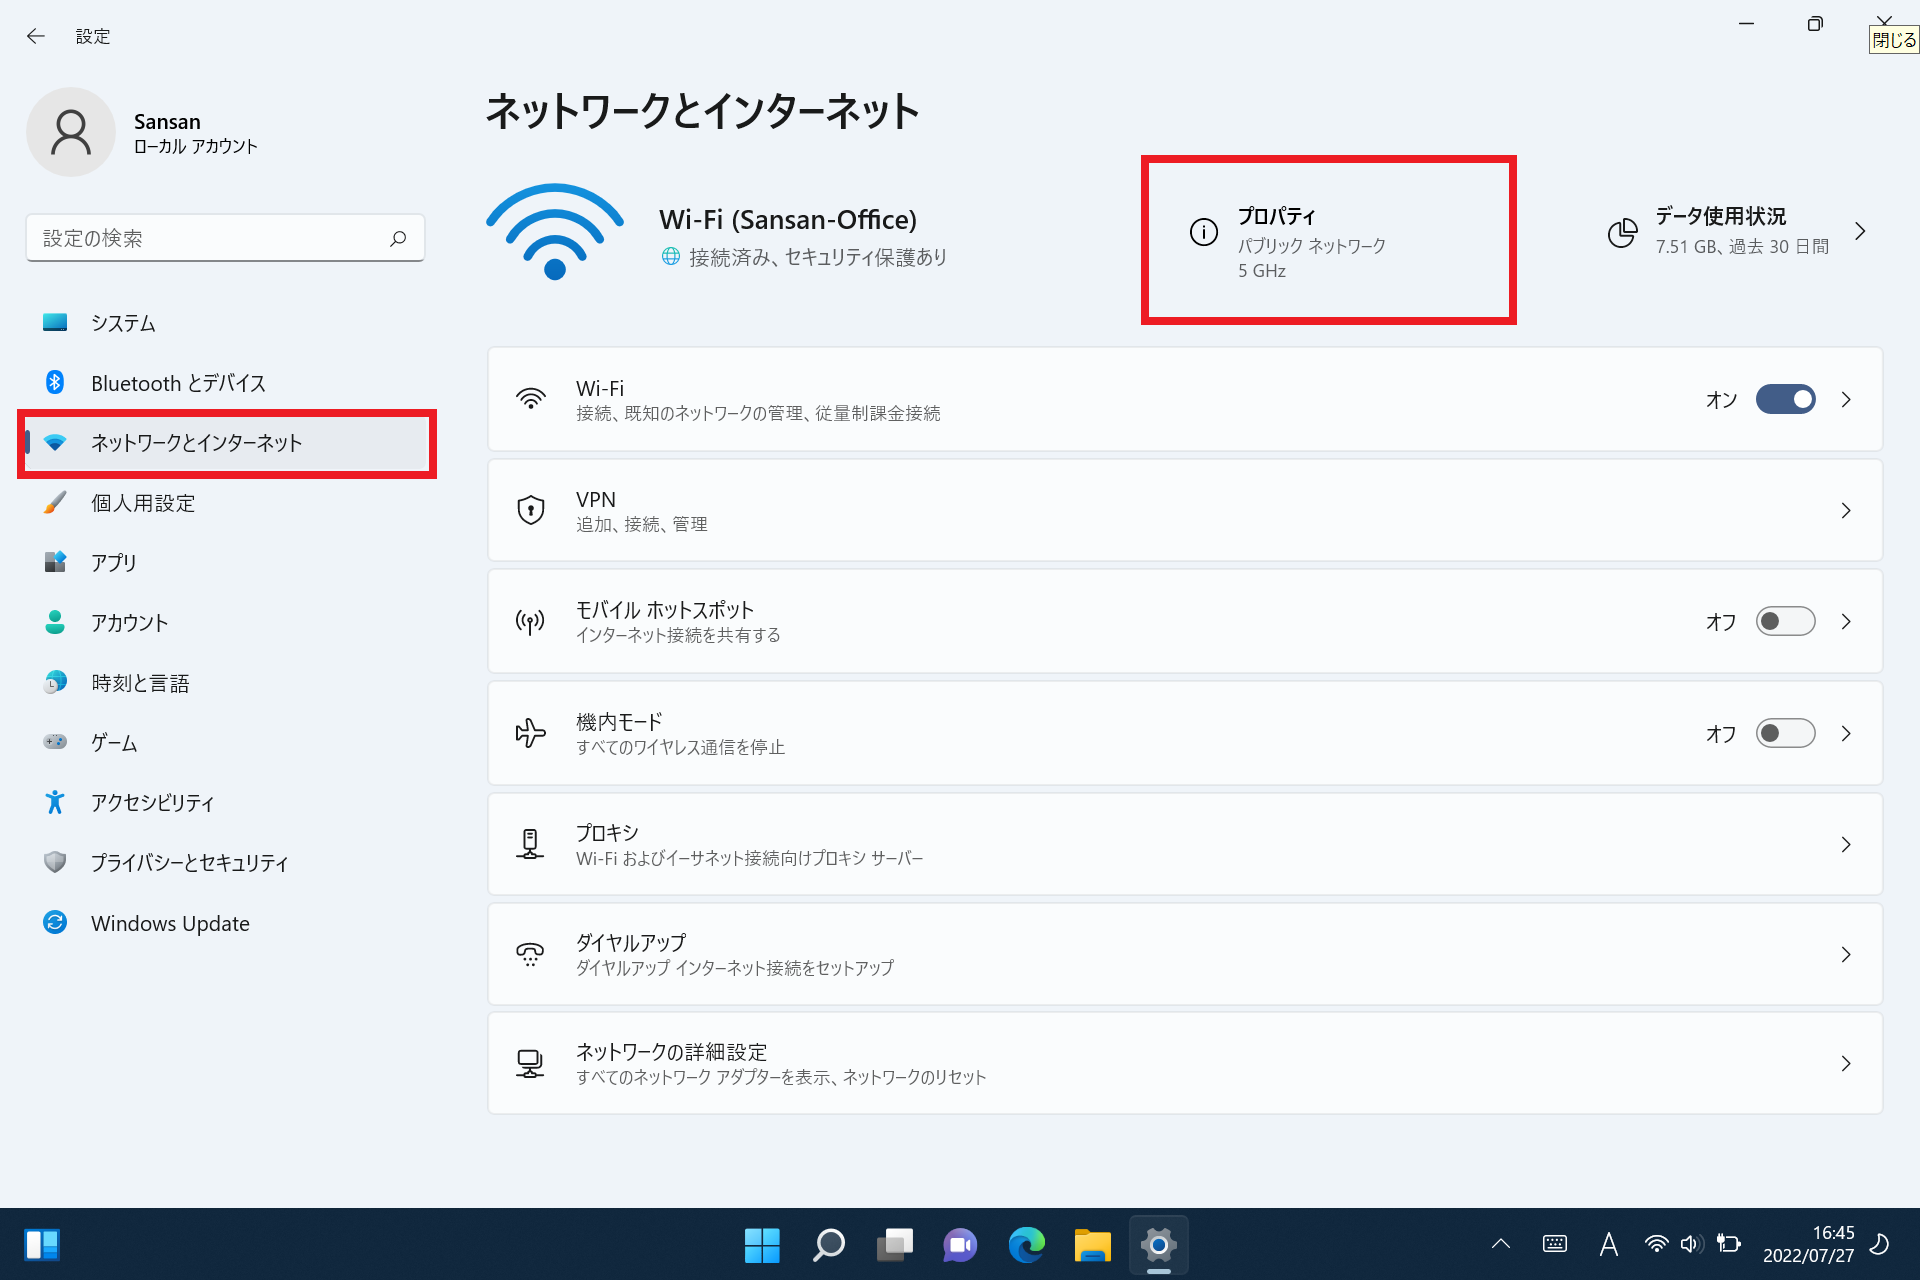Click the ダイヤルアップ phone icon
Image resolution: width=1920 pixels, height=1280 pixels.
[530, 954]
